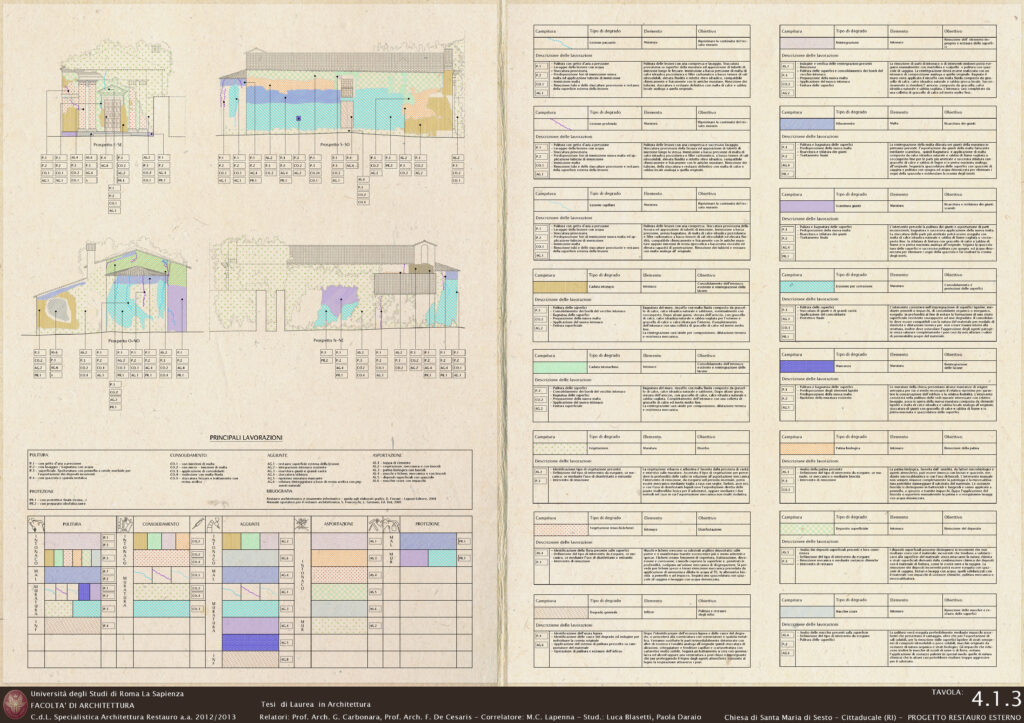The image size is (1024, 723).
Task: Click 'C.d.L. Specialistica Architettura Restauro a.a. 2012/2013'
Action: pos(133,716)
